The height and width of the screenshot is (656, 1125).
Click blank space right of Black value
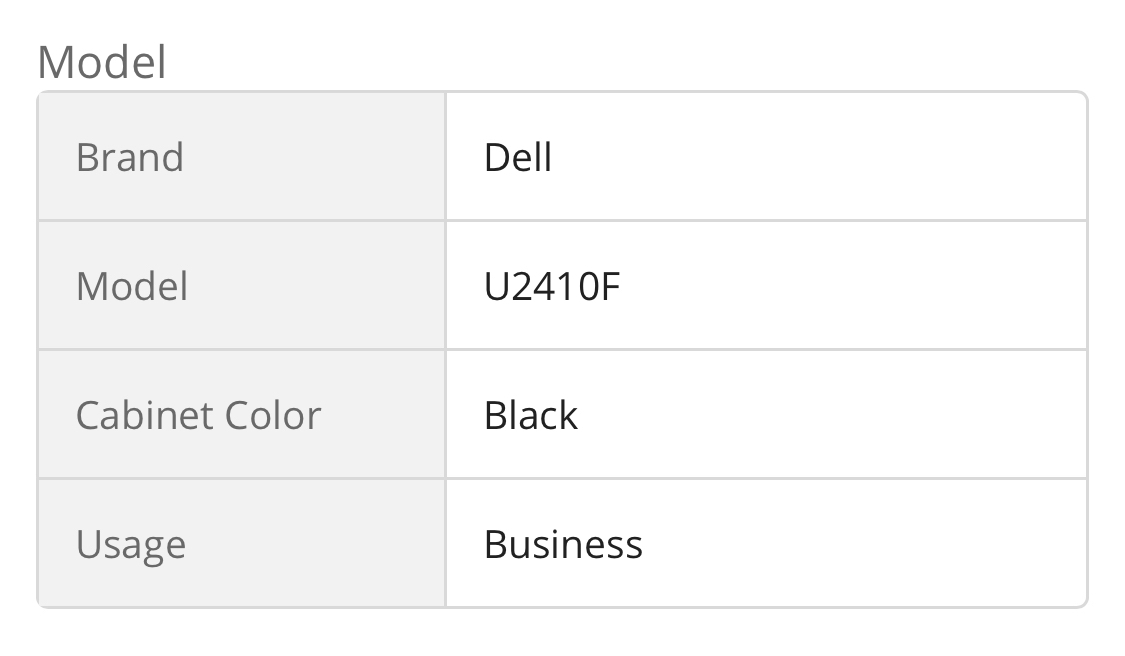click(x=832, y=416)
